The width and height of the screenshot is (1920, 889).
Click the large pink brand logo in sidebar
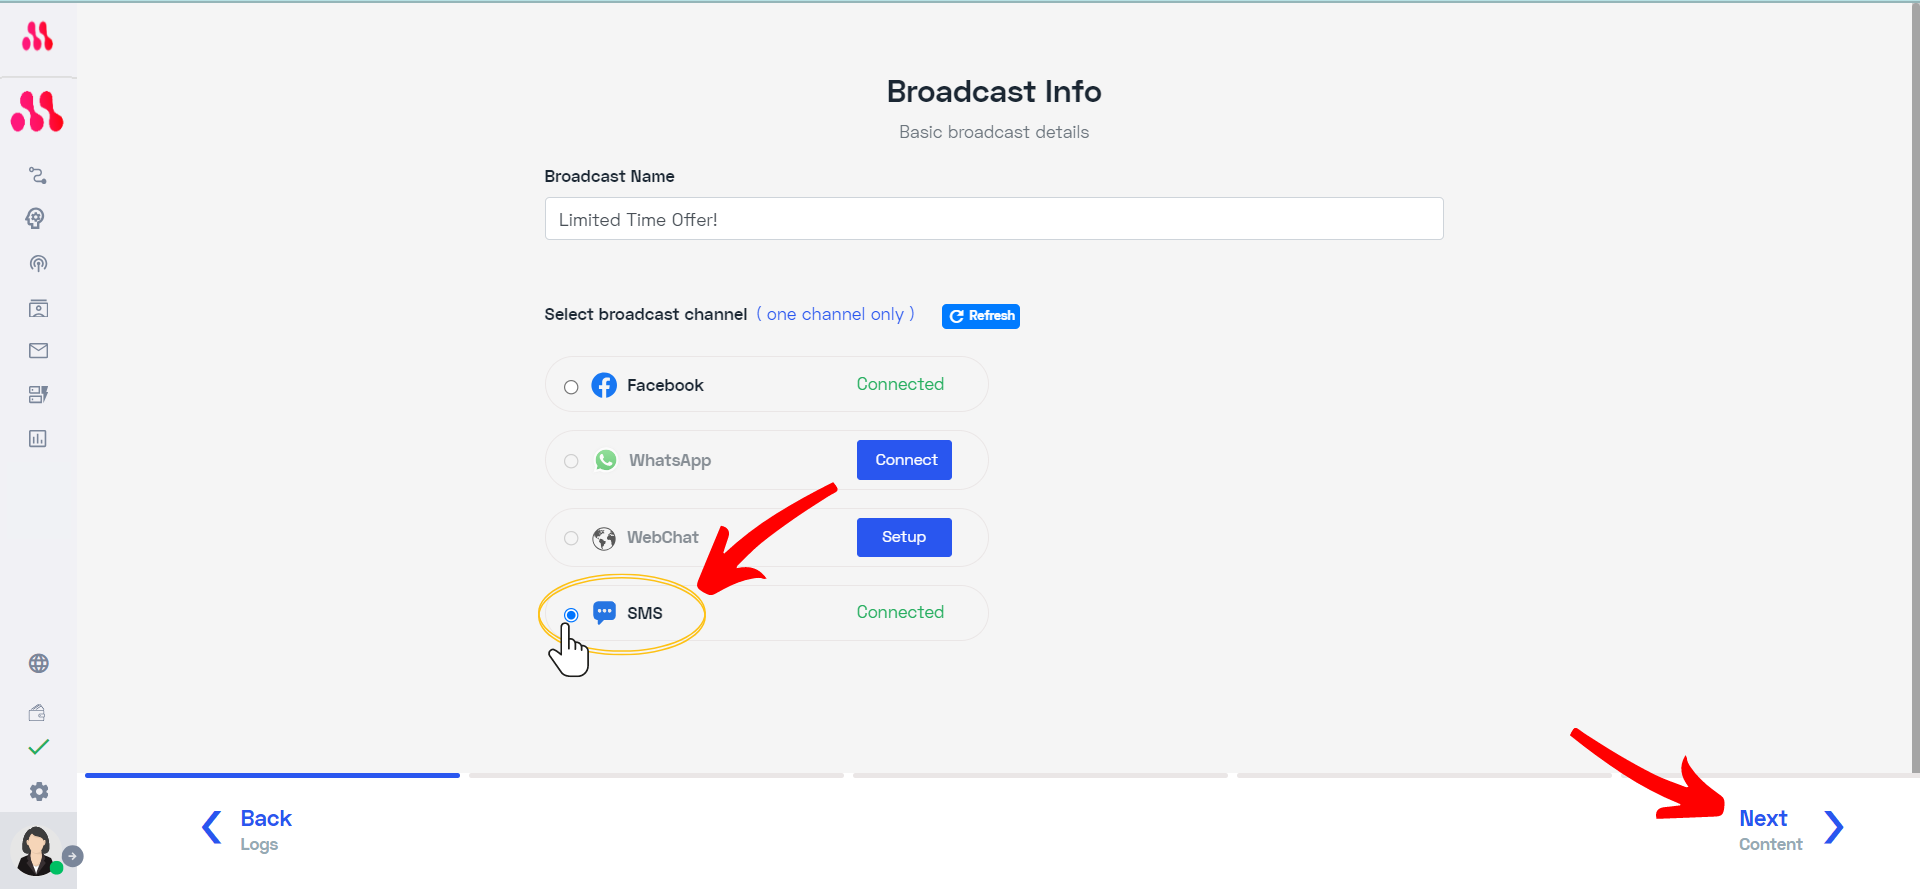pos(37,112)
